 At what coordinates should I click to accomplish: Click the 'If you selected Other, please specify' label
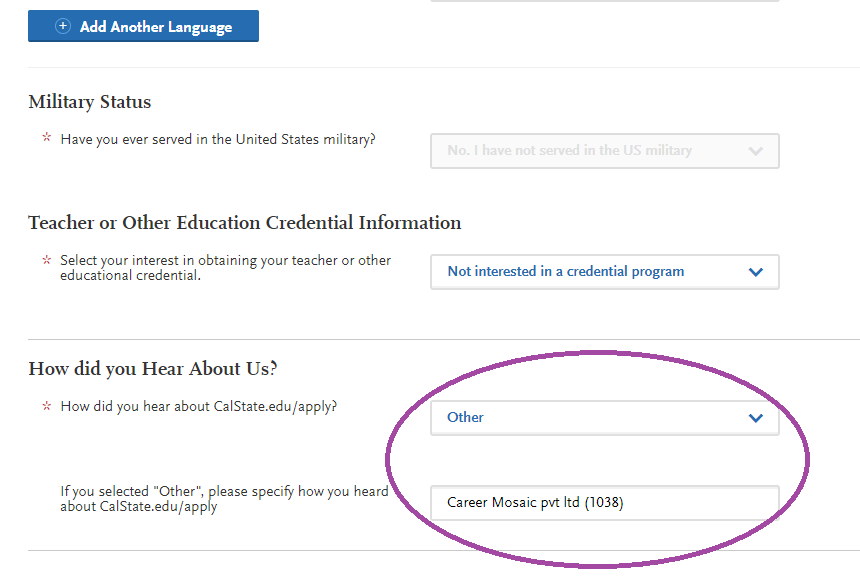coord(224,499)
